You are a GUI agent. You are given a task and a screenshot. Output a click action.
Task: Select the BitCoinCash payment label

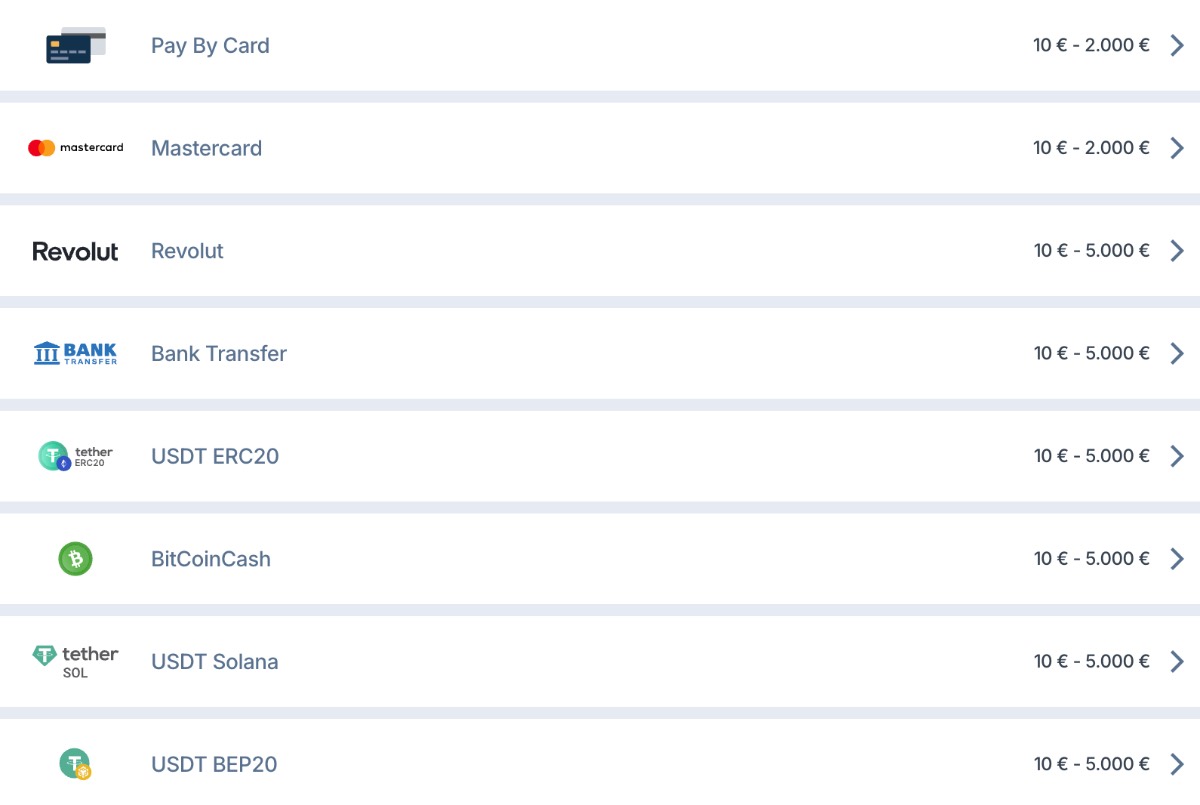click(x=210, y=559)
